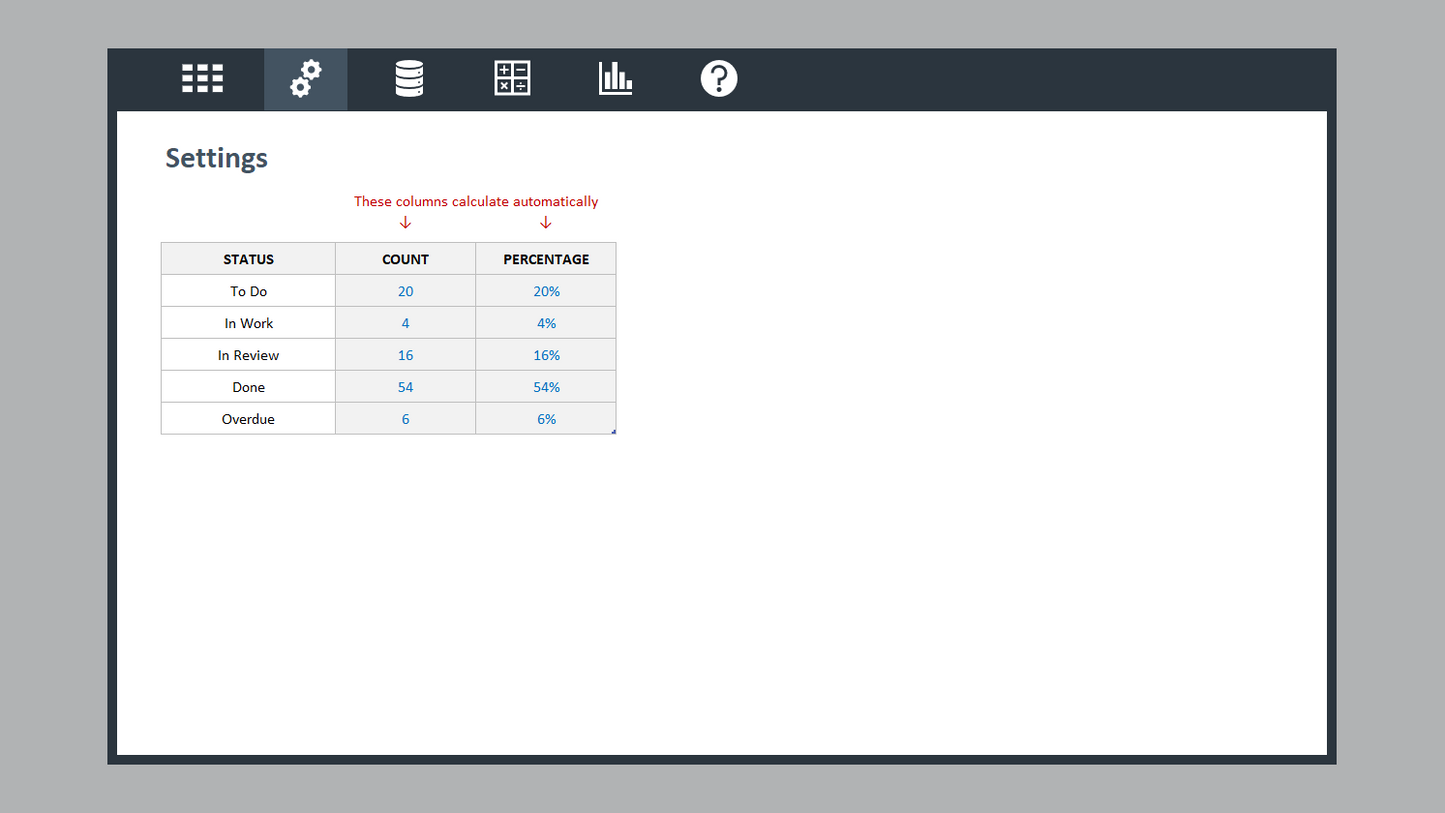Select the In Review percentage 16%
The image size is (1445, 813).
(x=546, y=355)
